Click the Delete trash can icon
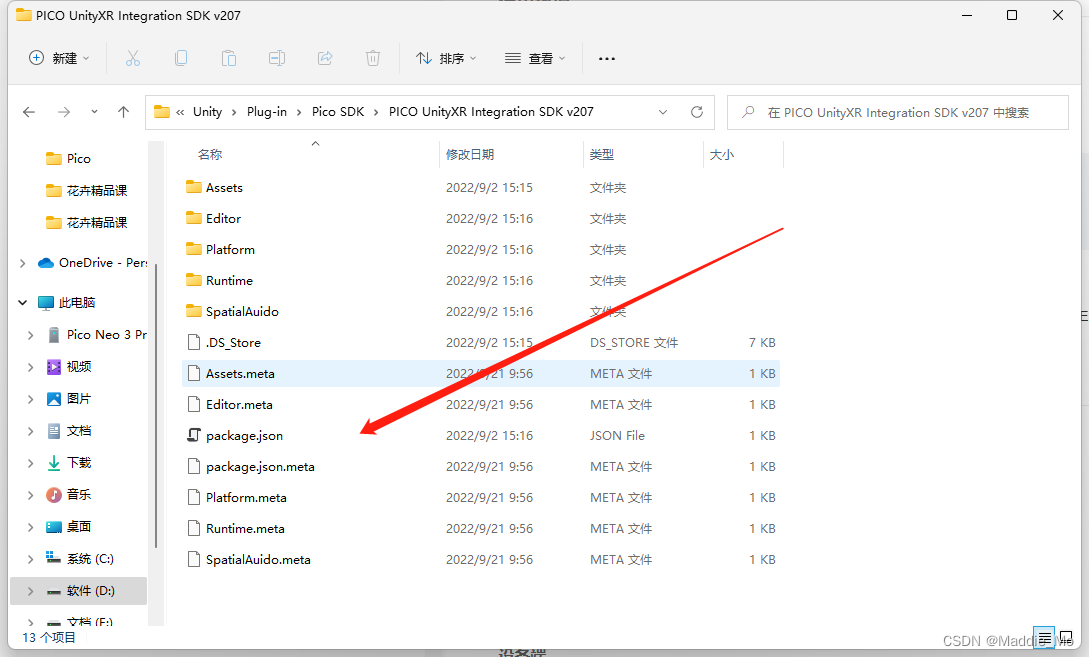The width and height of the screenshot is (1089, 657). click(x=373, y=58)
